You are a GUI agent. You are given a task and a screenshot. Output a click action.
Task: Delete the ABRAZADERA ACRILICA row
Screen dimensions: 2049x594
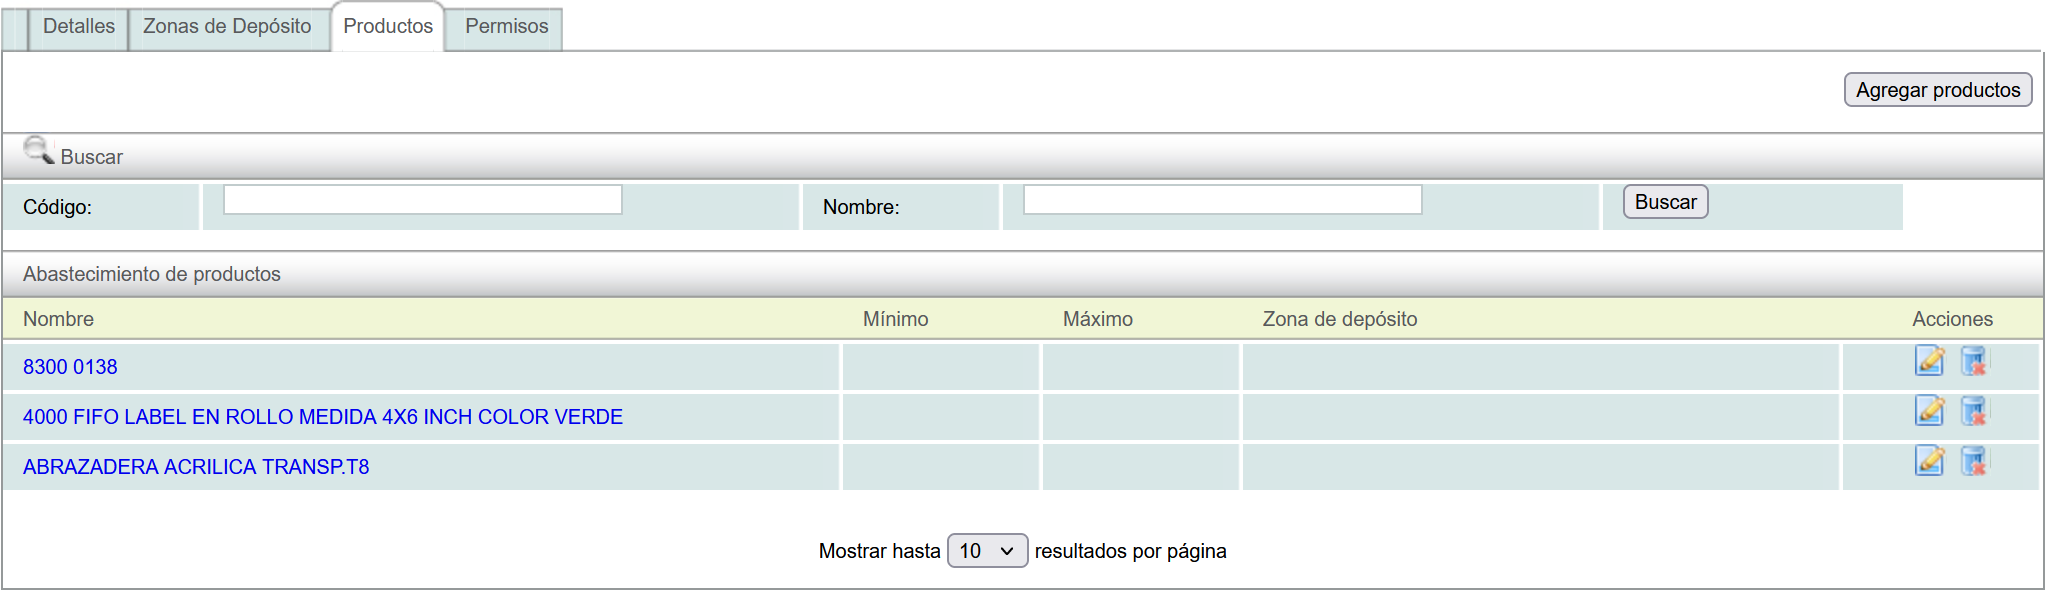click(x=1973, y=461)
